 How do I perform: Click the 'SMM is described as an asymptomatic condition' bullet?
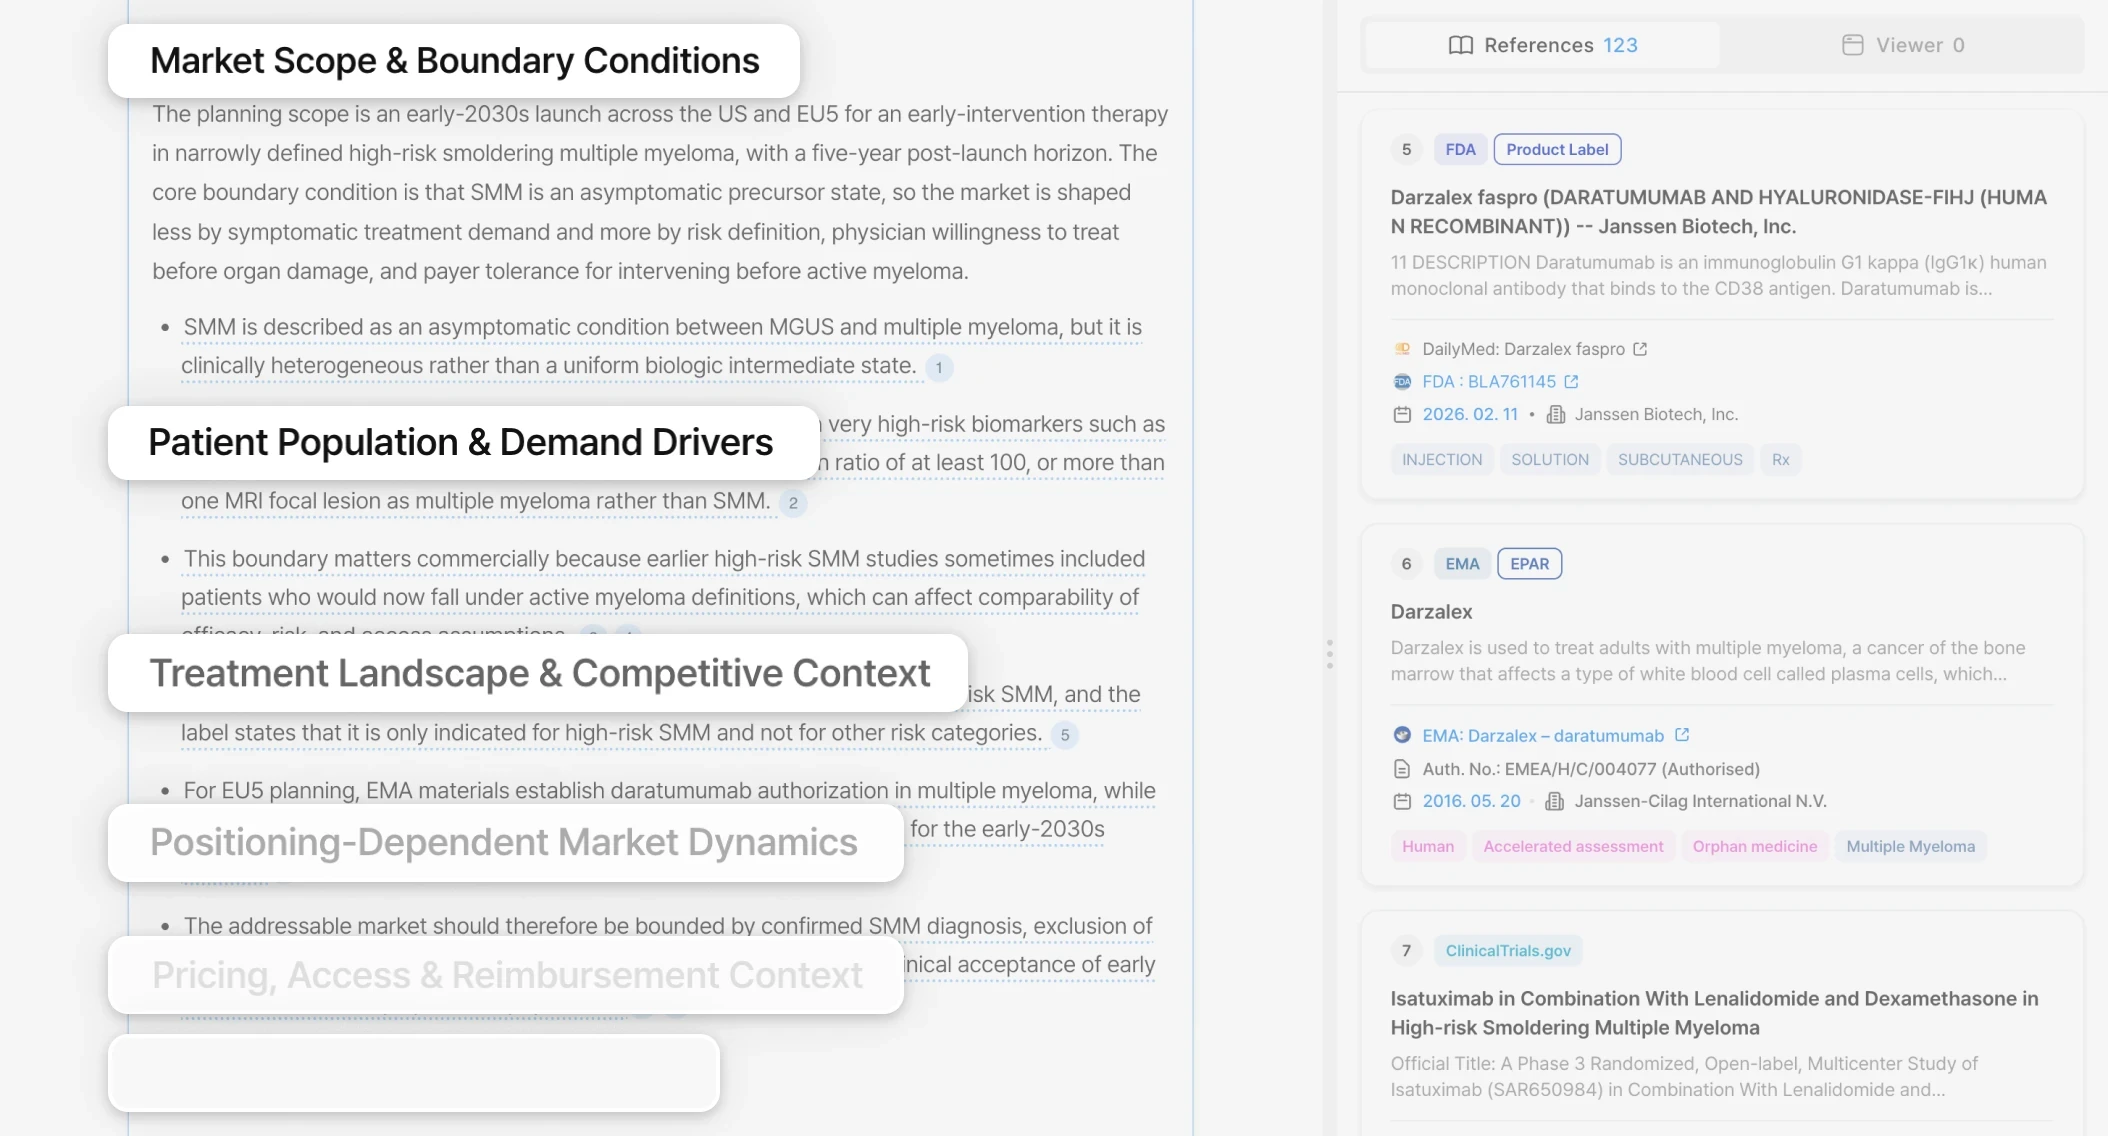pos(661,347)
